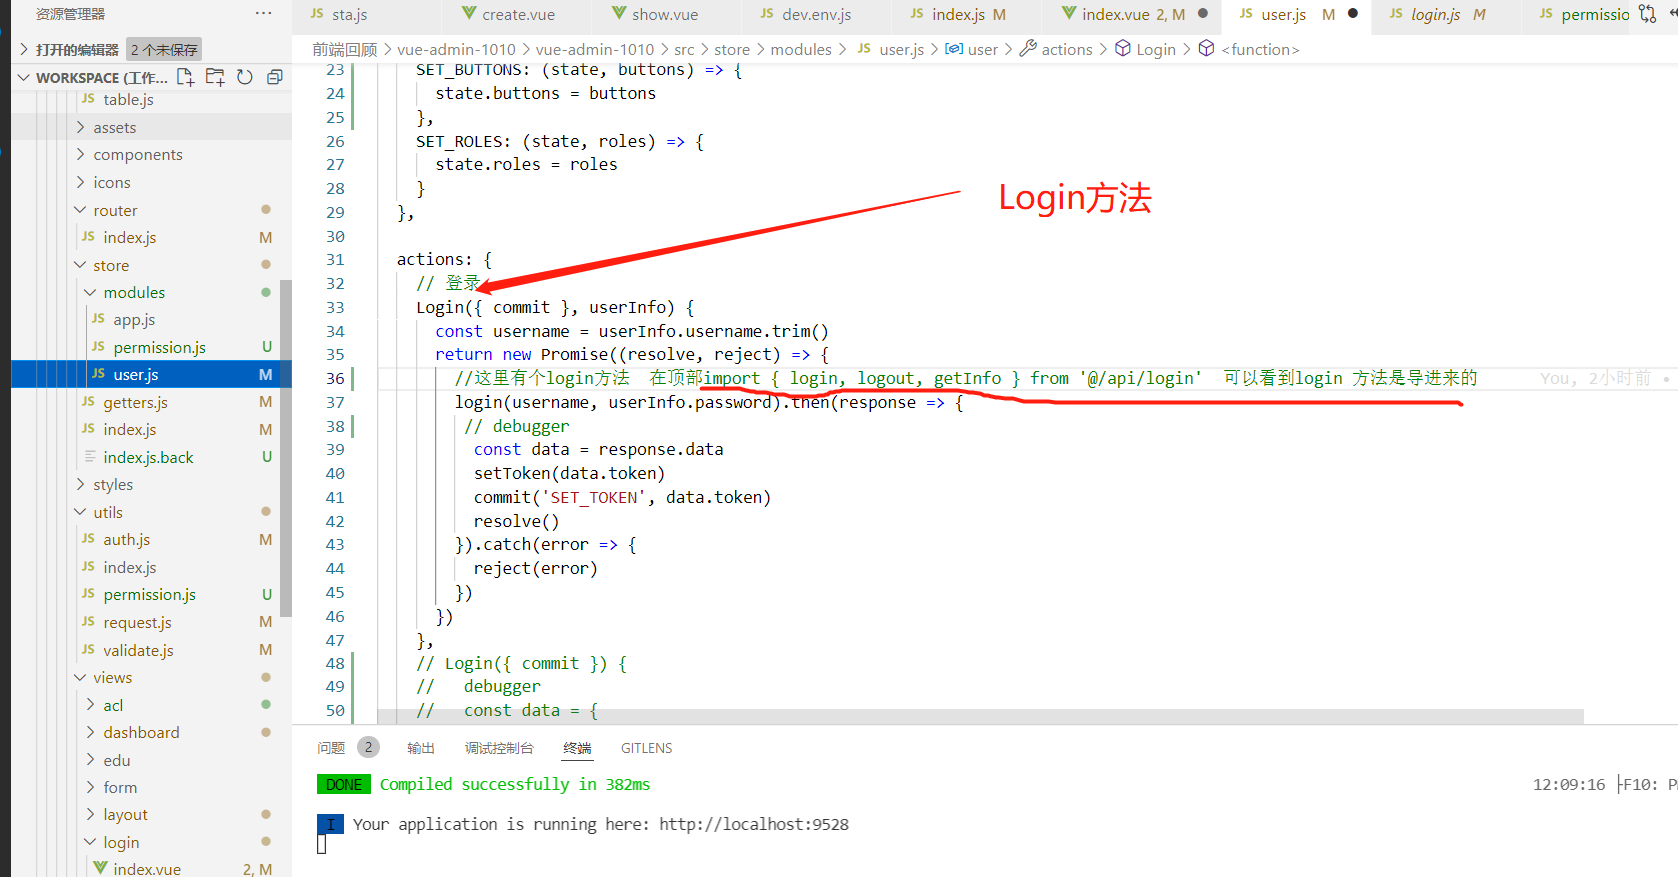
Task: Click line number 36 in the gutter
Action: coord(335,378)
